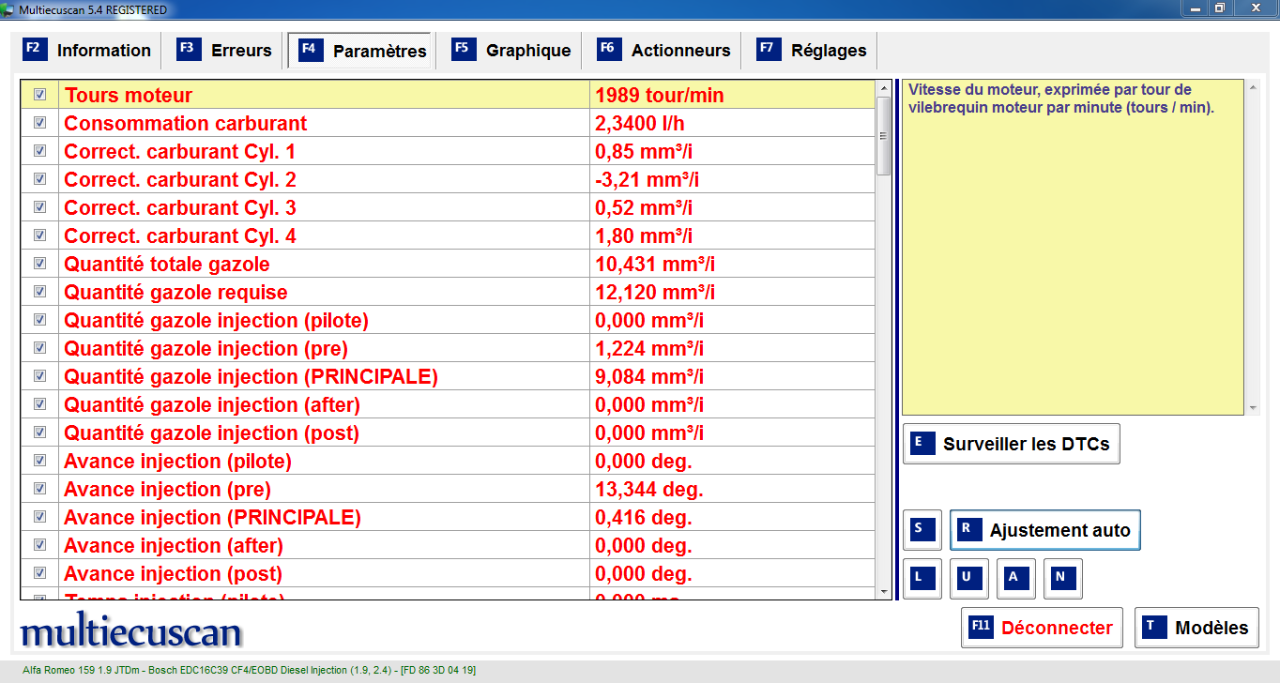Open the Graphique tab
Viewport: 1280px width, 683px height.
coord(512,50)
